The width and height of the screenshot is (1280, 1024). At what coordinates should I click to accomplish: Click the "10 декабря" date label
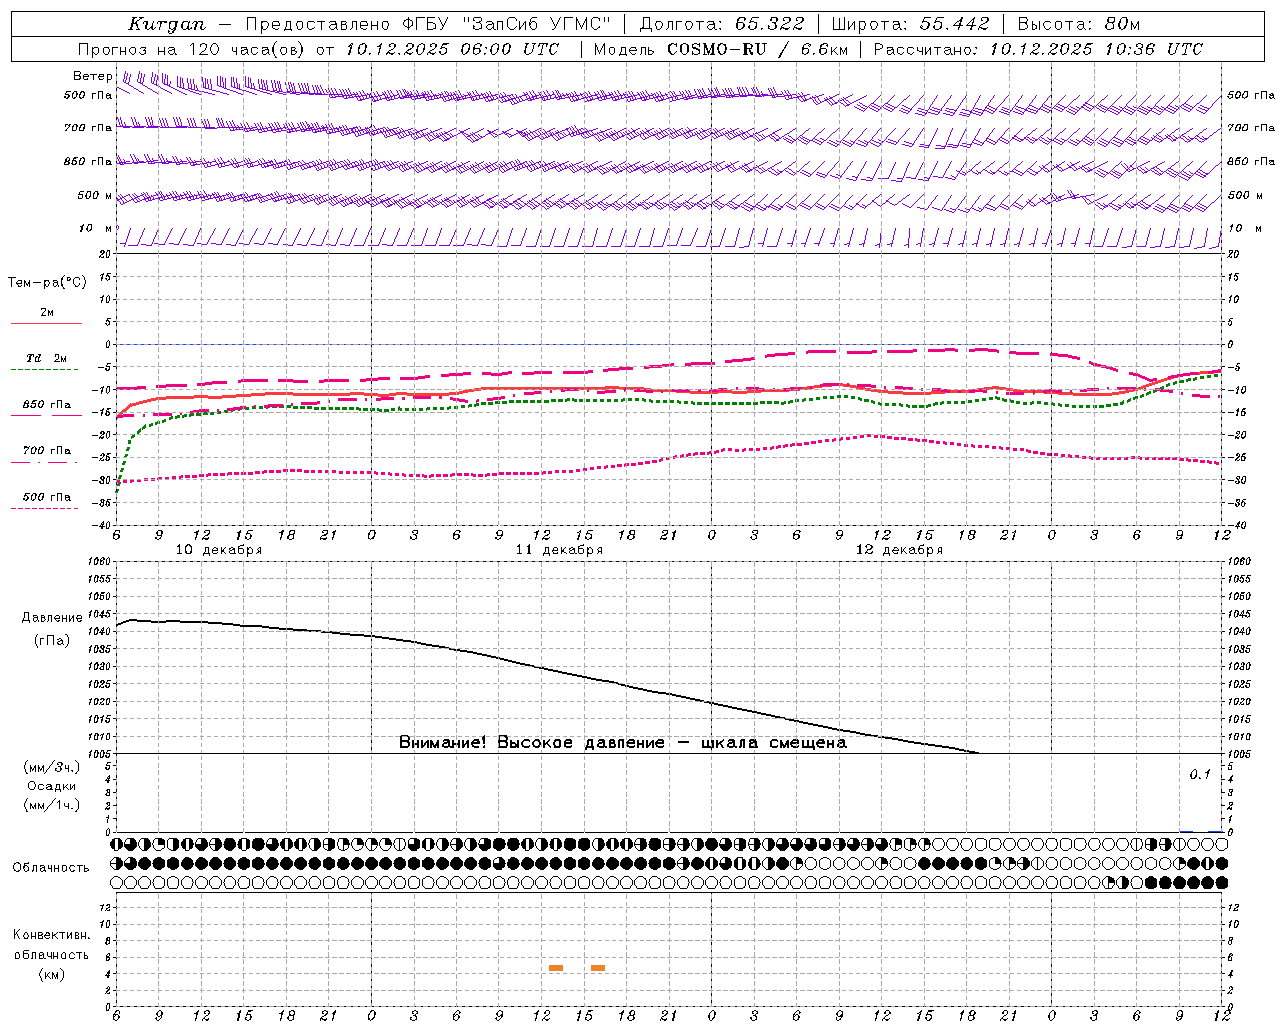pos(219,550)
